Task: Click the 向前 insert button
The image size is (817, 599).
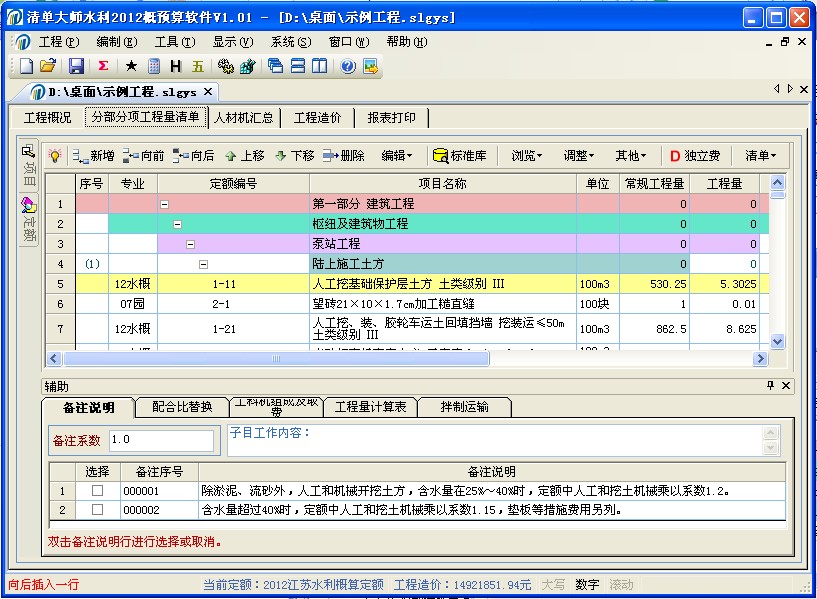Action: tap(143, 155)
